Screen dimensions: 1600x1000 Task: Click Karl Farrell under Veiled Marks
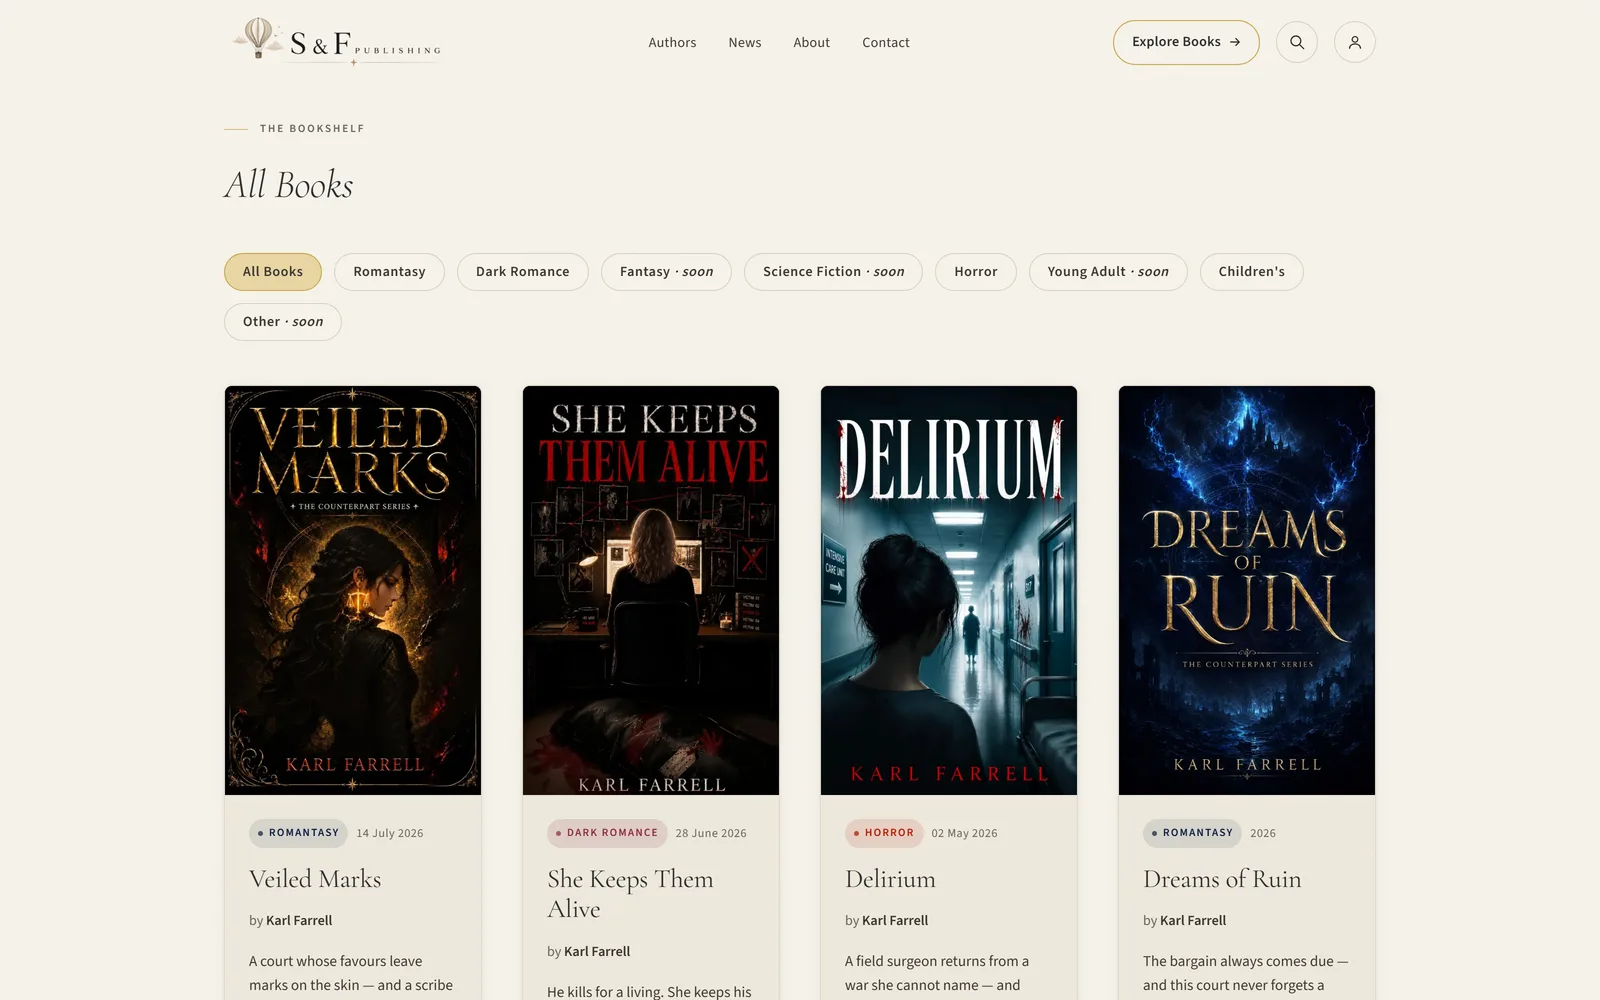299,921
